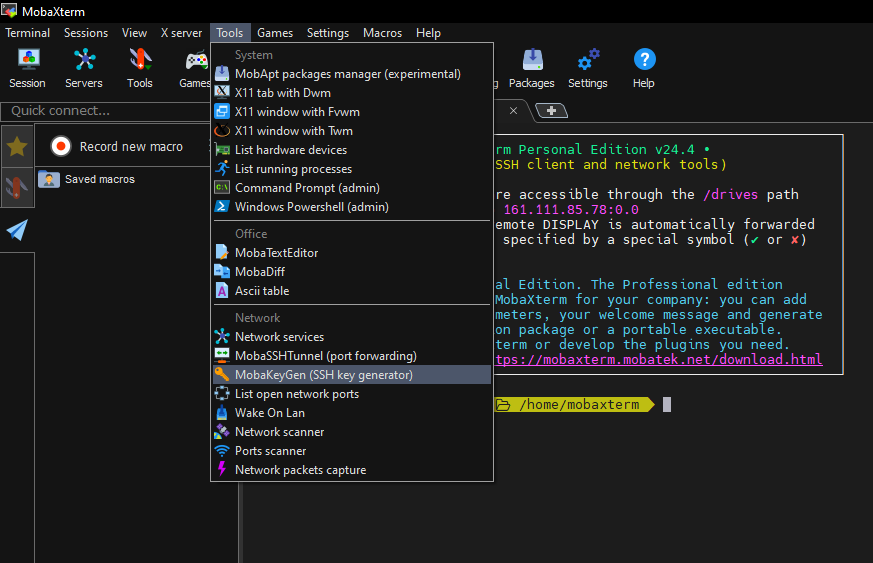Open Windows Powershell (admin)
Screen dimensions: 873x563
352,207
